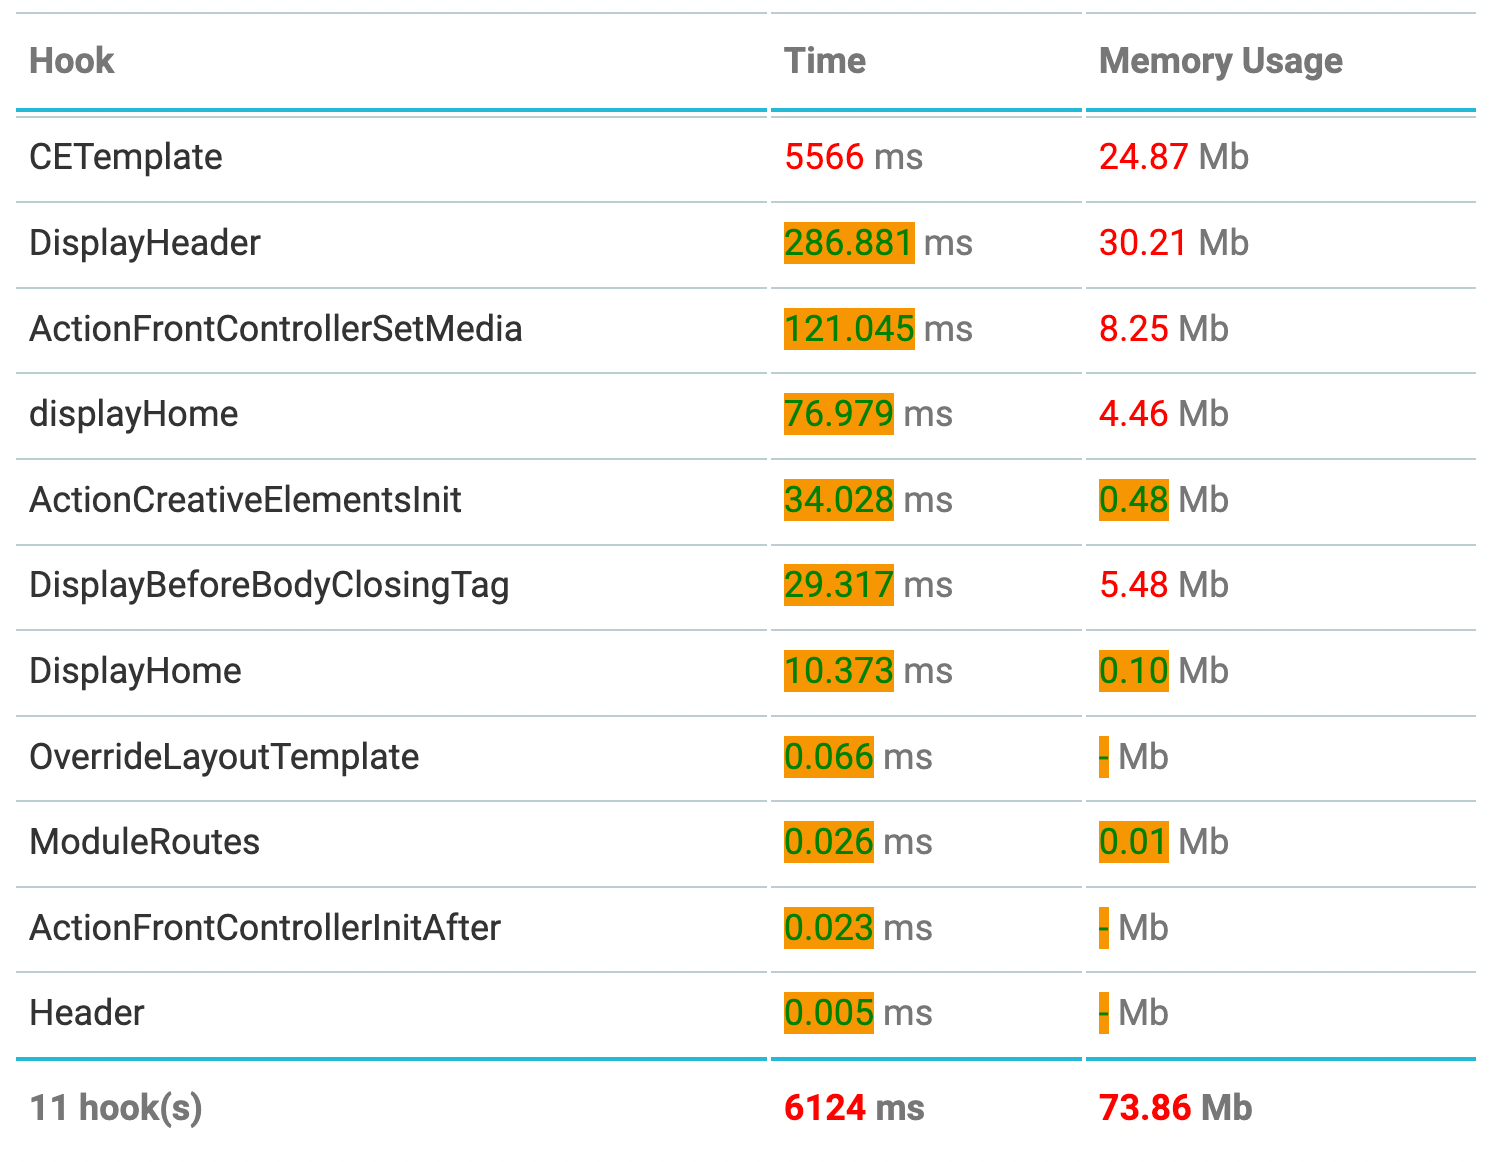1492x1162 pixels.
Task: Click the Header hook row name
Action: tap(87, 1013)
